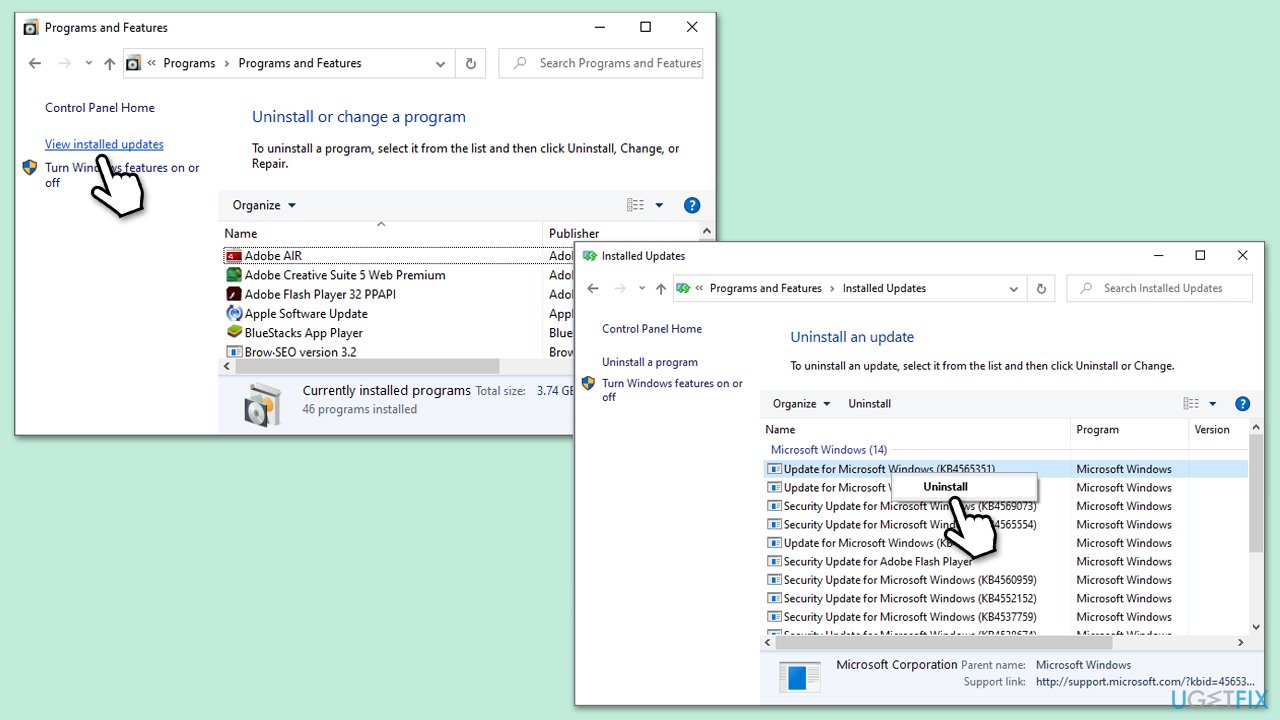
Task: Open the Organize menu in Installed Updates
Action: click(799, 403)
